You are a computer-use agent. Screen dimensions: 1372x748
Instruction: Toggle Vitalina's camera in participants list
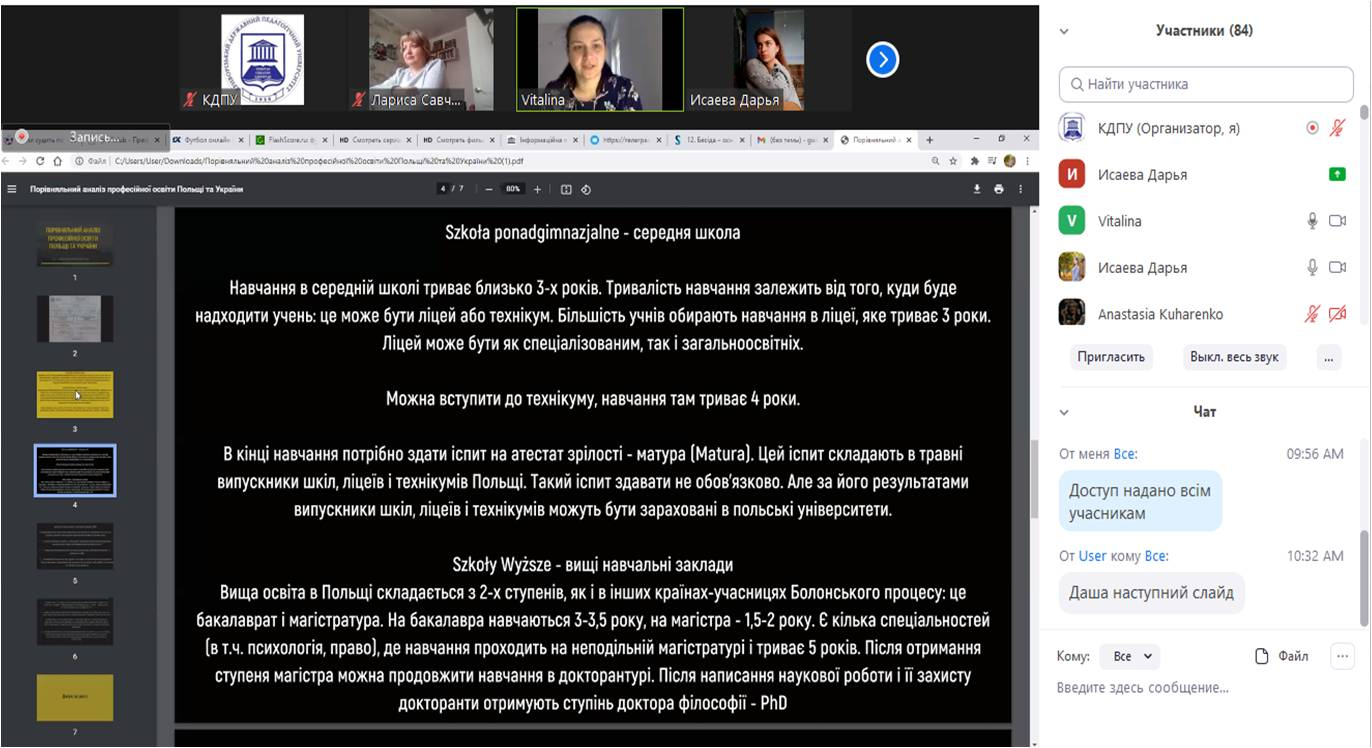pos(1337,221)
